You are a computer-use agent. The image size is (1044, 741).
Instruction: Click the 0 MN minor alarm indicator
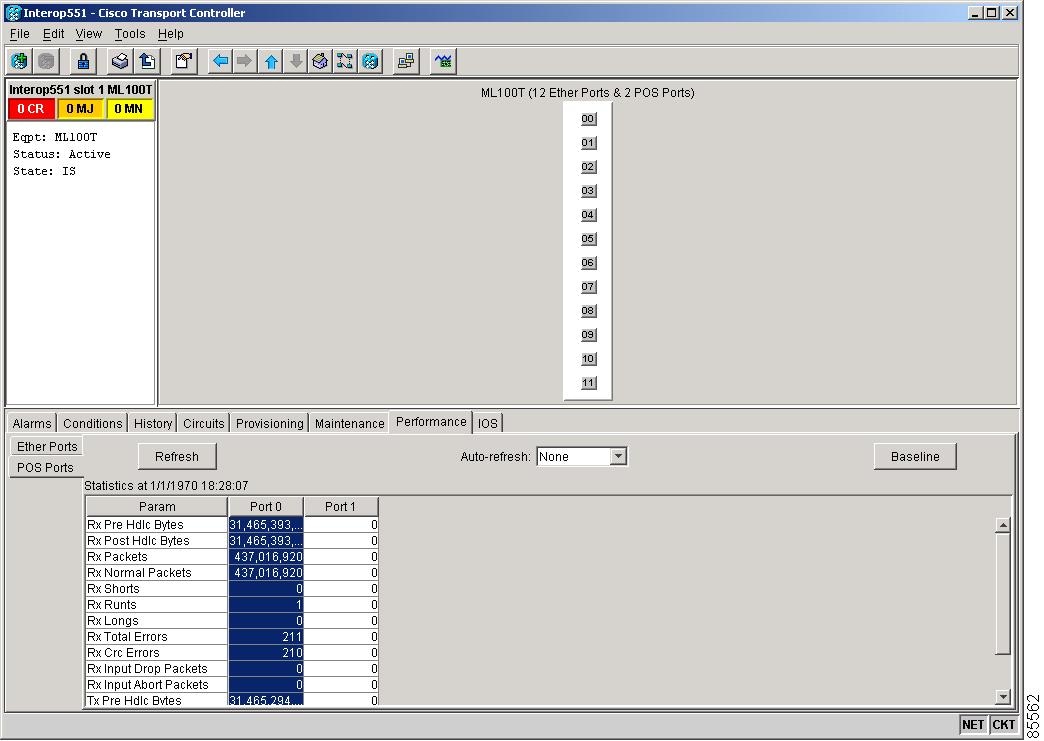tap(129, 109)
